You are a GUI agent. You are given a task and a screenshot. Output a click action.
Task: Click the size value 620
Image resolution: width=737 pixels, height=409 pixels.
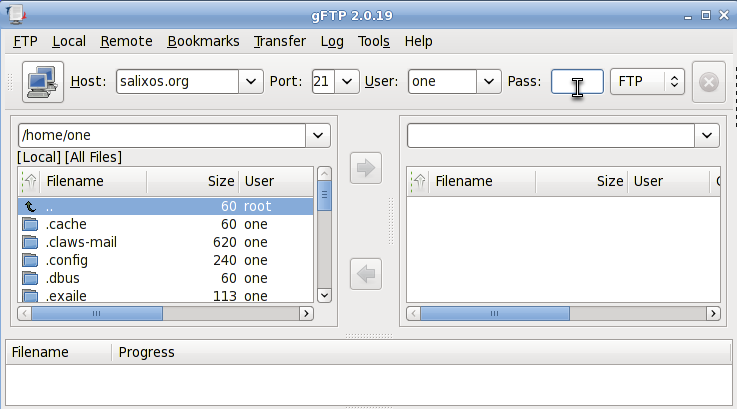(x=225, y=243)
